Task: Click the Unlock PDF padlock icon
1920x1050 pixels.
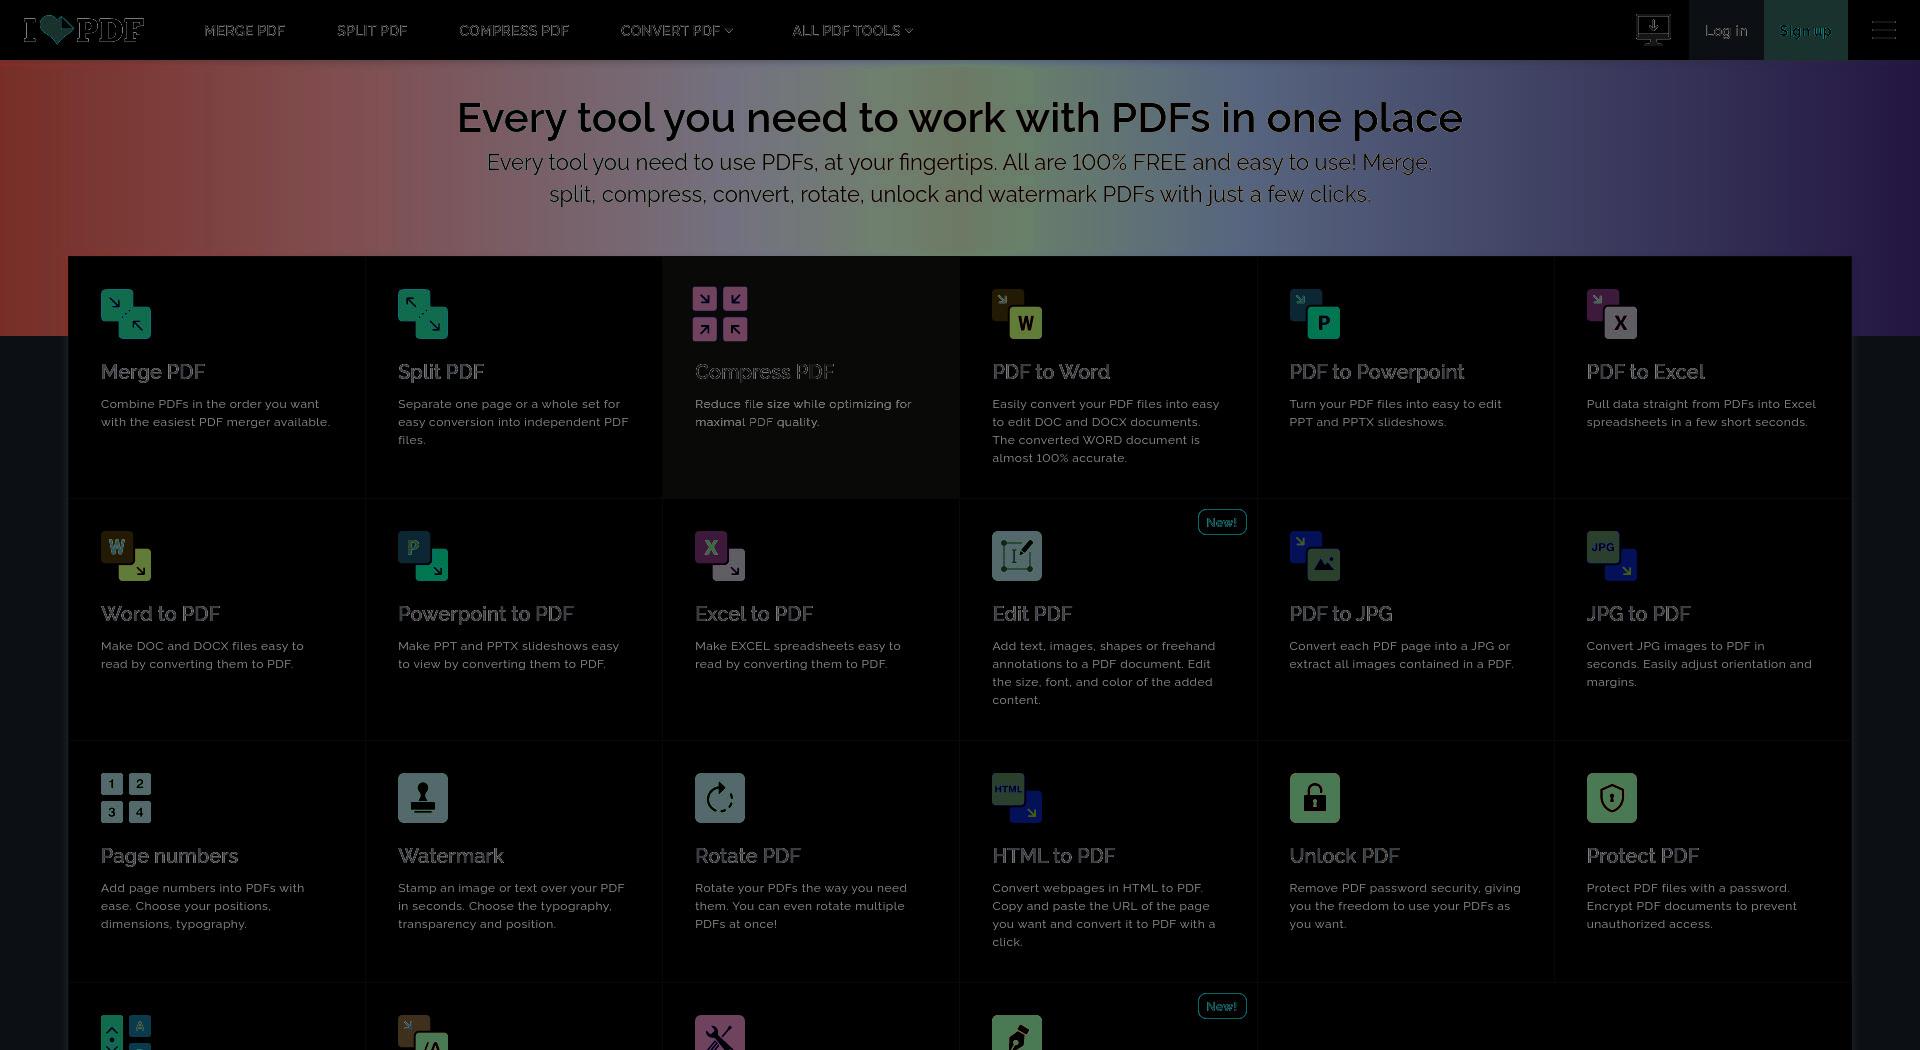Action: [1314, 798]
